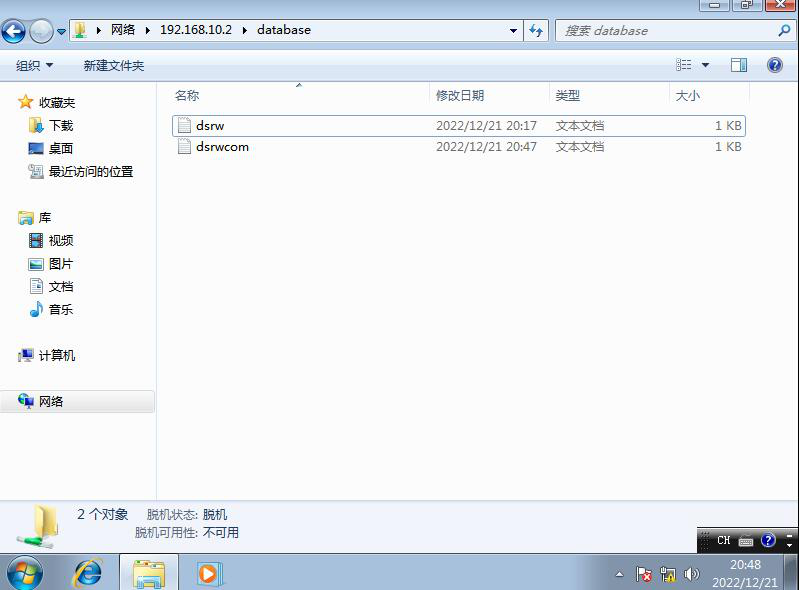The image size is (799, 590).
Task: Click the shared folder icon in details pane
Action: coord(39,526)
